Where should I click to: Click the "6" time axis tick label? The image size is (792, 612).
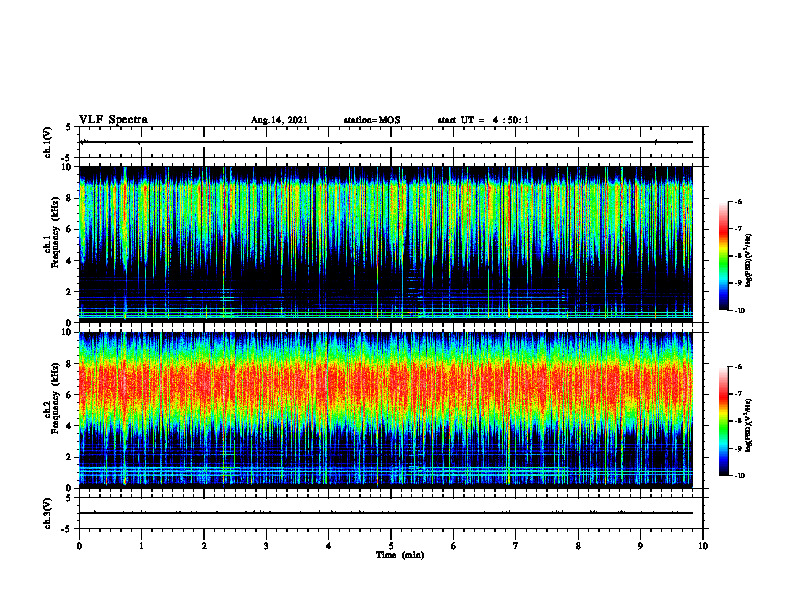(x=454, y=546)
